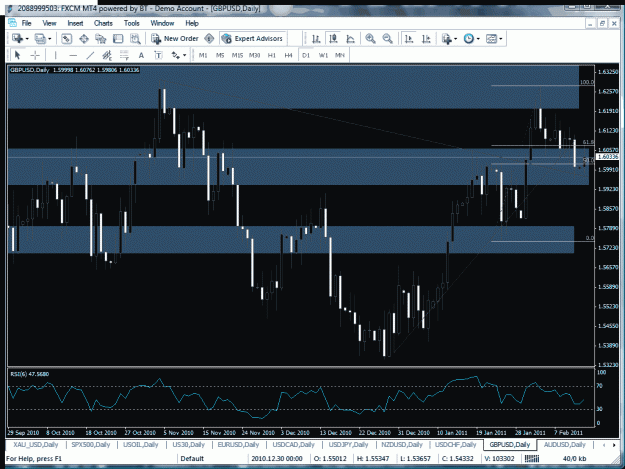Switch chart to bar chart type
625x469 pixels.
pos(316,39)
